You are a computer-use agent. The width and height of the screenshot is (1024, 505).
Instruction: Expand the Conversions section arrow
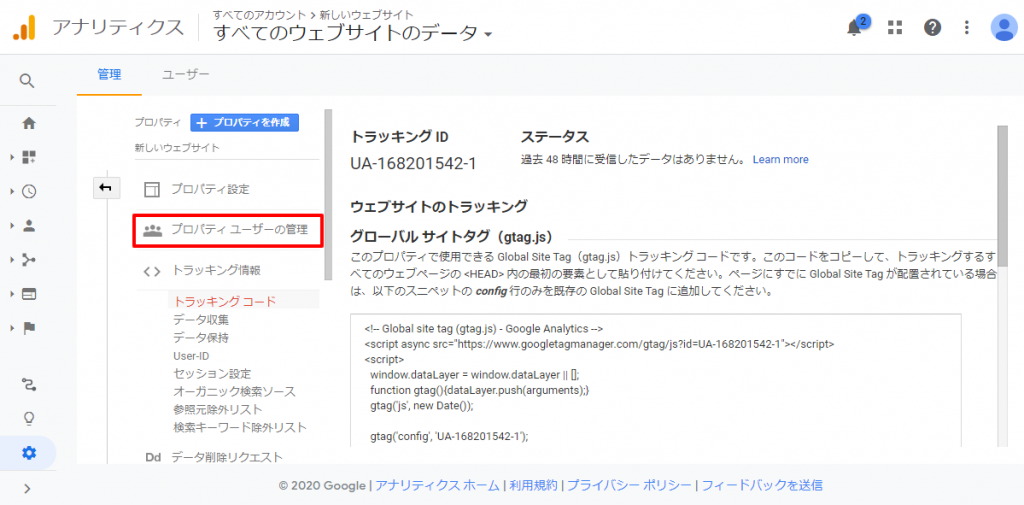click(12, 328)
